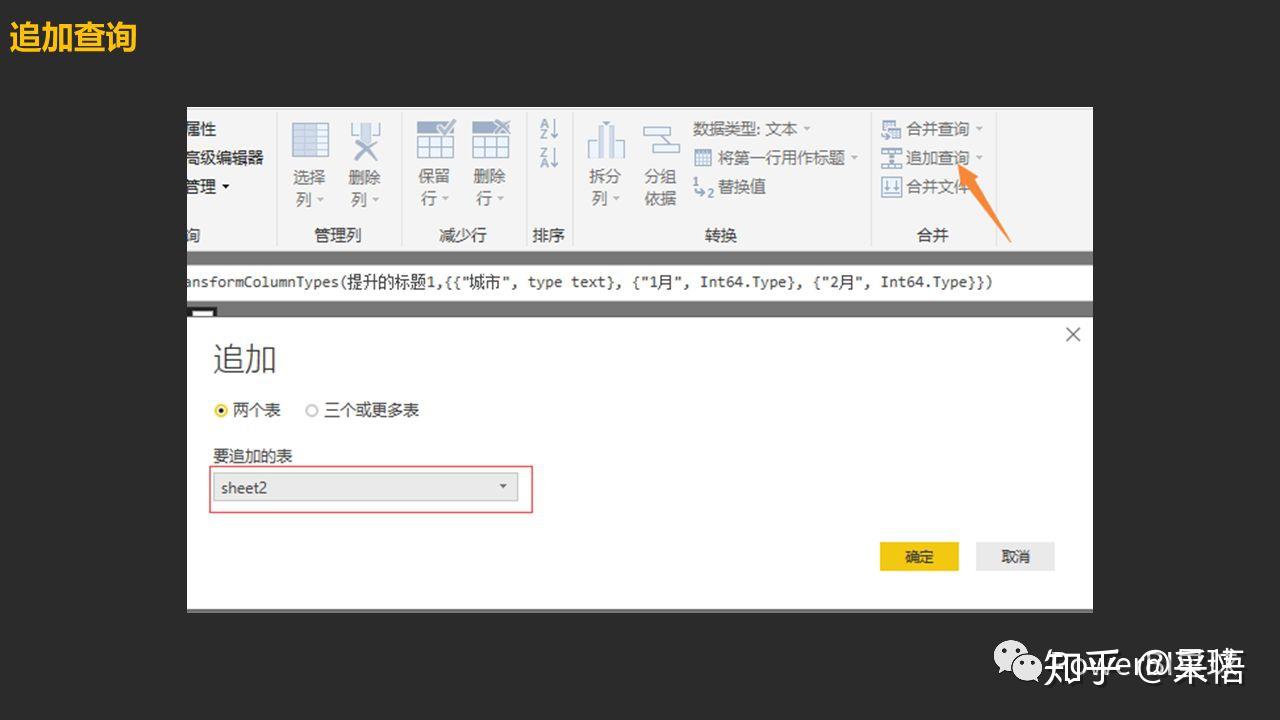Click the 取消 cancel button
Image resolution: width=1280 pixels, height=720 pixels.
tap(1015, 556)
